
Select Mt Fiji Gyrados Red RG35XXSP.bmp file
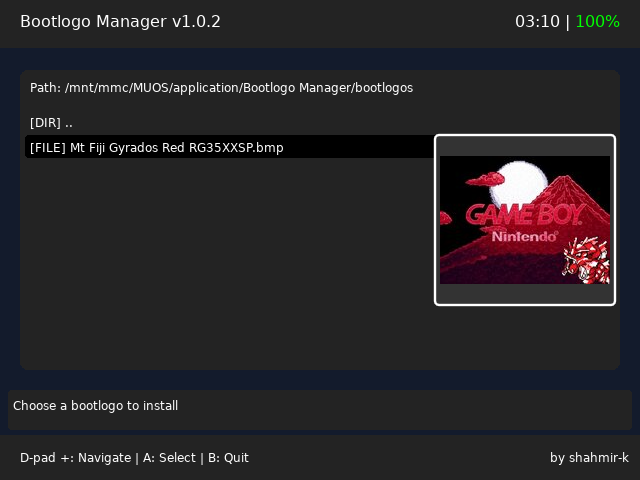coord(230,147)
